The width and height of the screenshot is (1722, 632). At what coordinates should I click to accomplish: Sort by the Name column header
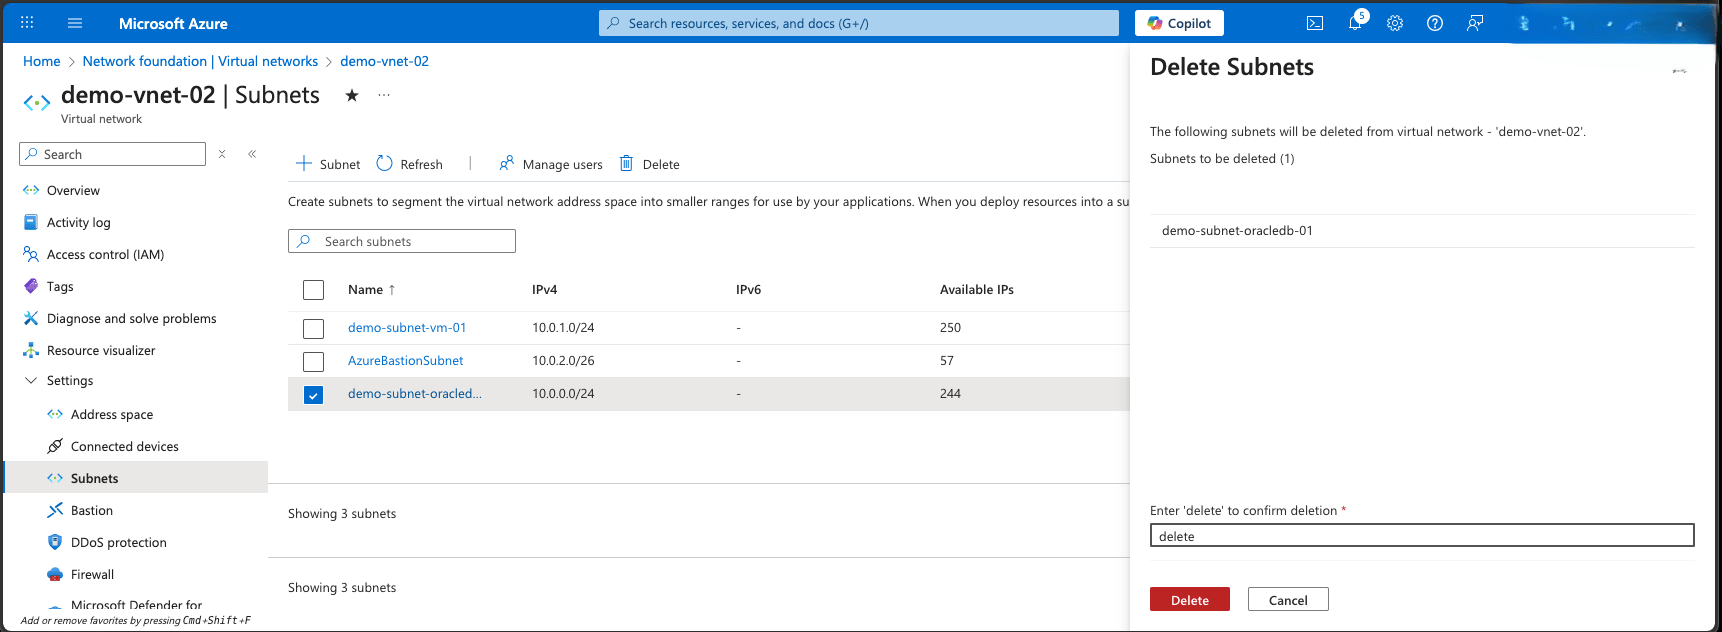click(371, 289)
